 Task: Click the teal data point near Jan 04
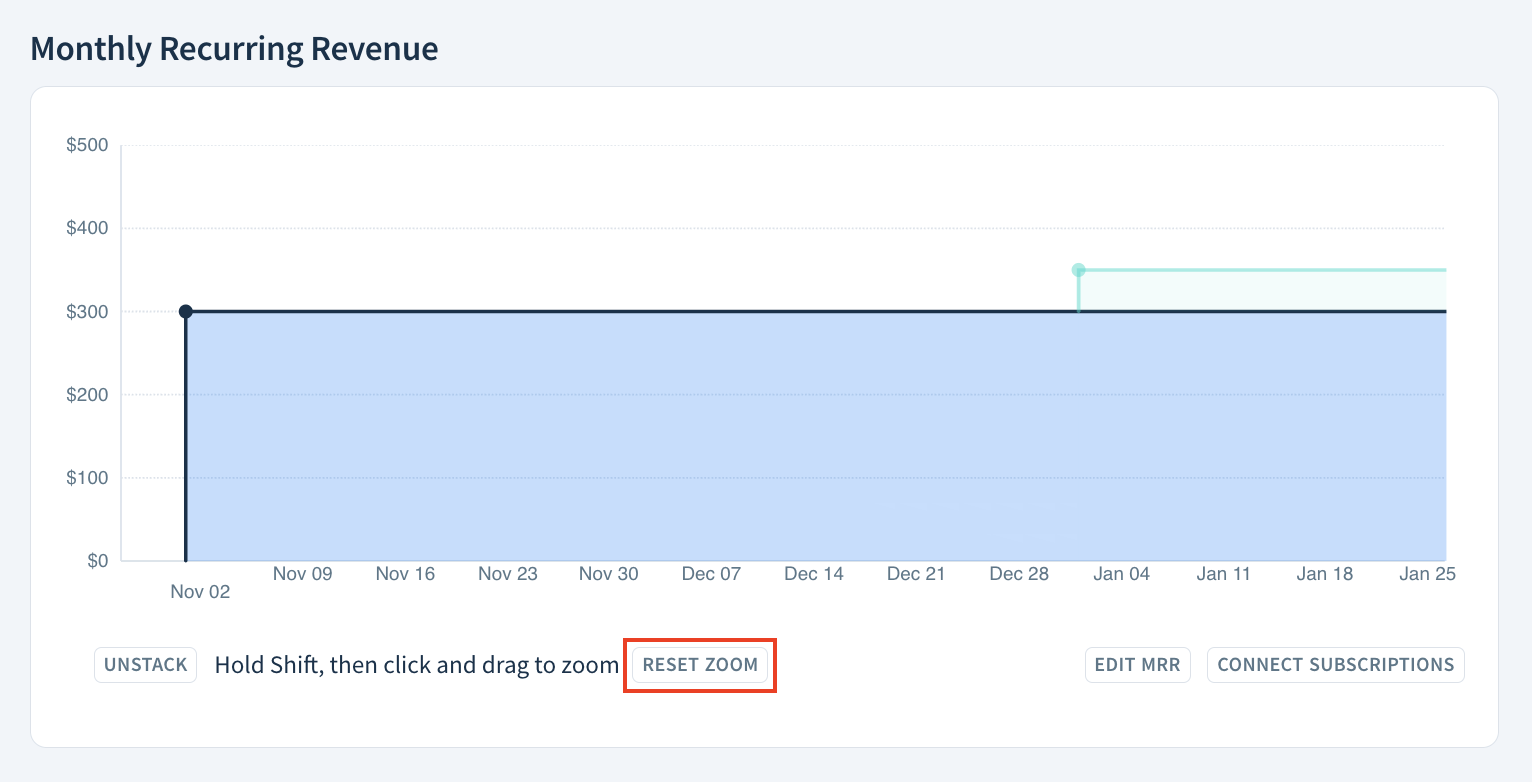(x=1078, y=269)
